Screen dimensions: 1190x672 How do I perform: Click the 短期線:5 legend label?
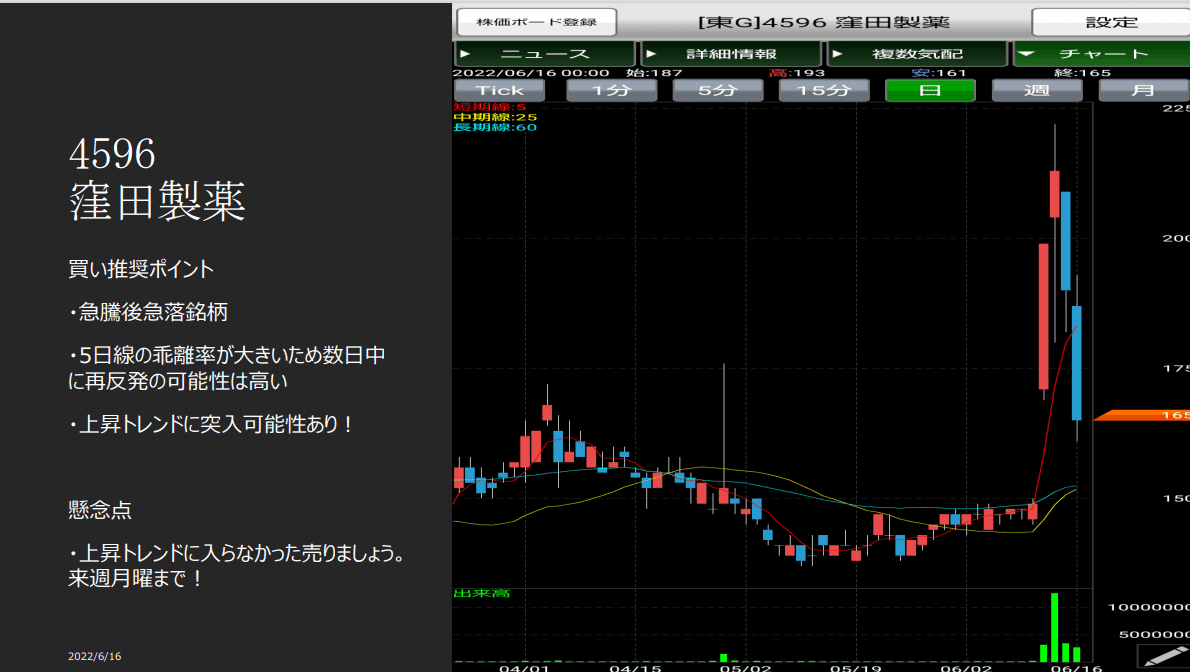pos(490,107)
